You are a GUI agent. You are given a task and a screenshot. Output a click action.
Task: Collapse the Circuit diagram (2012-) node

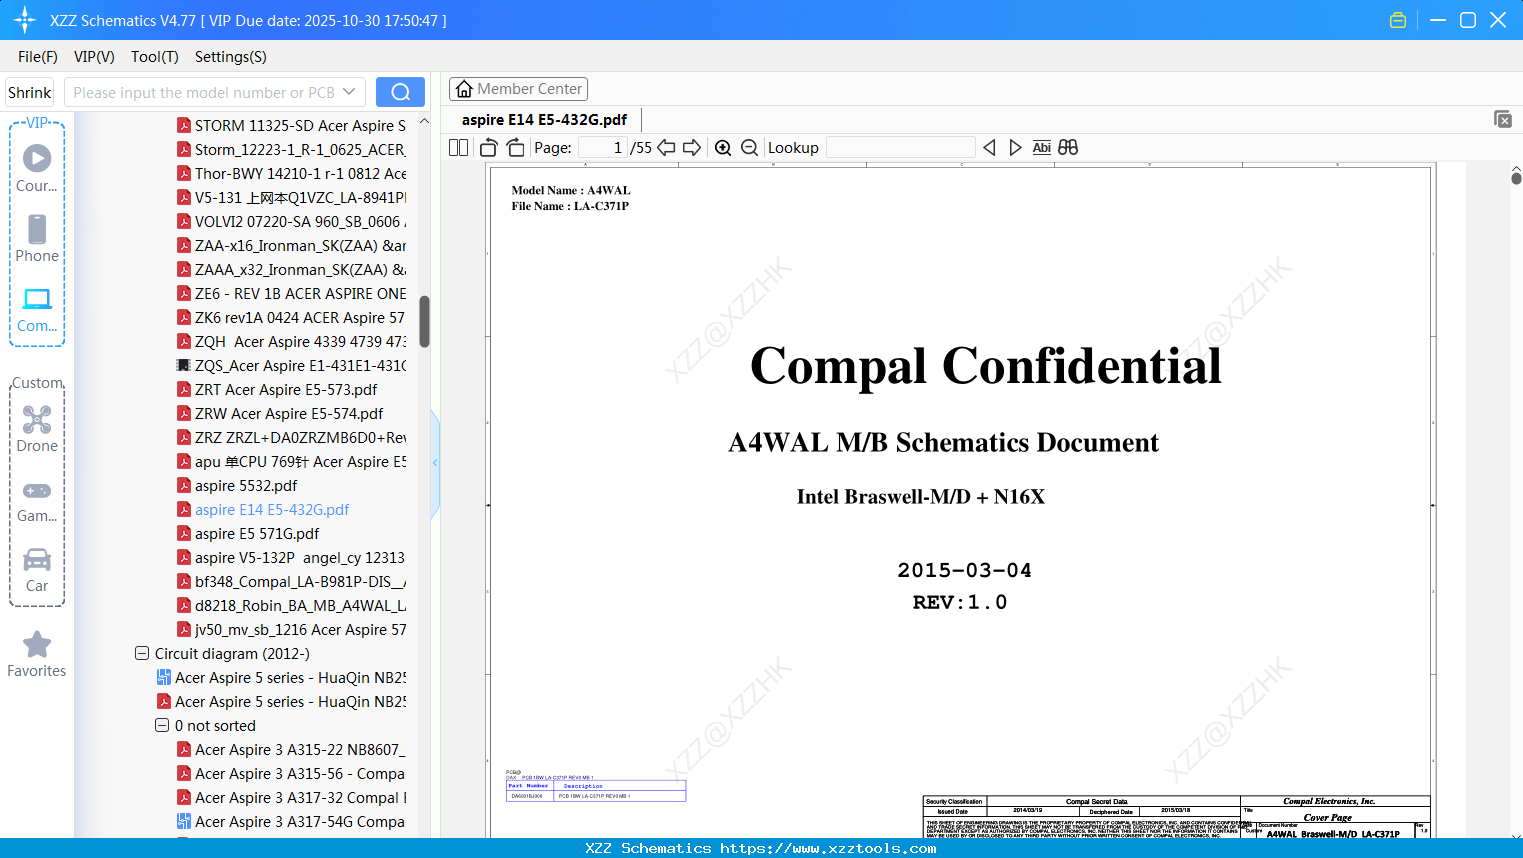point(142,654)
